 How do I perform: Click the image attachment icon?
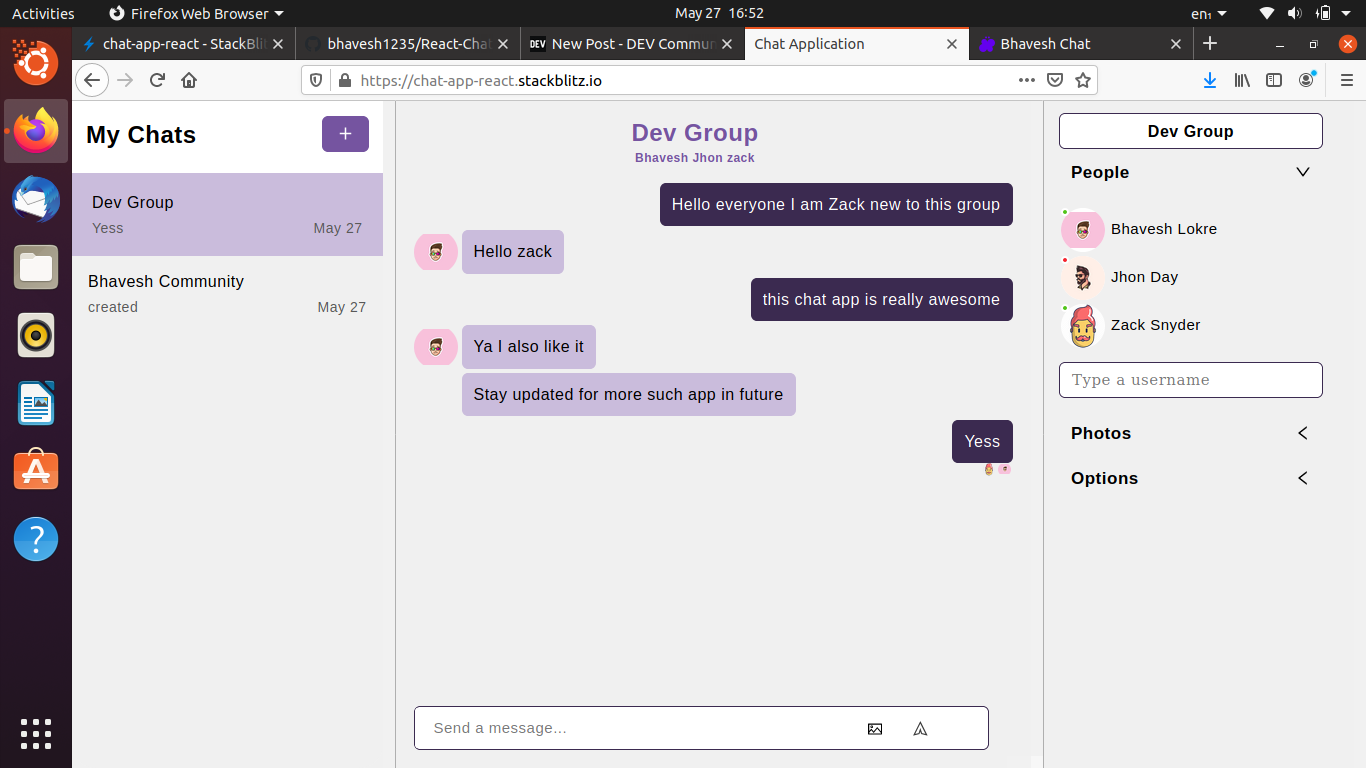pyautogui.click(x=875, y=729)
